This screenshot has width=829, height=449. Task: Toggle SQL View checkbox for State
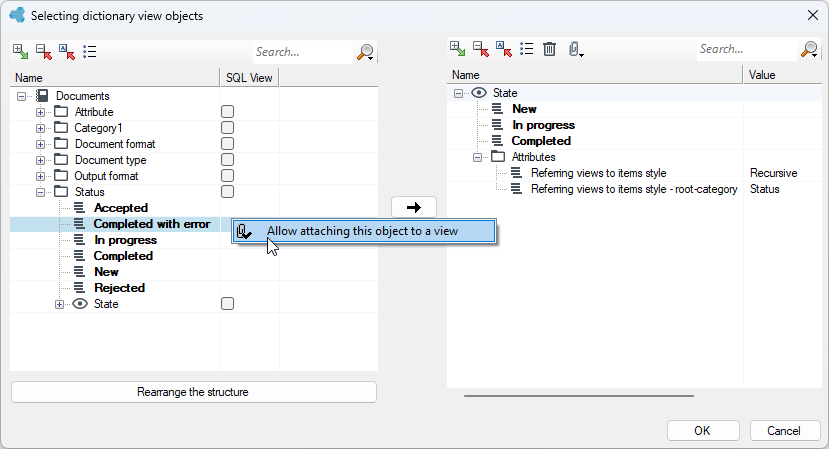click(x=227, y=304)
